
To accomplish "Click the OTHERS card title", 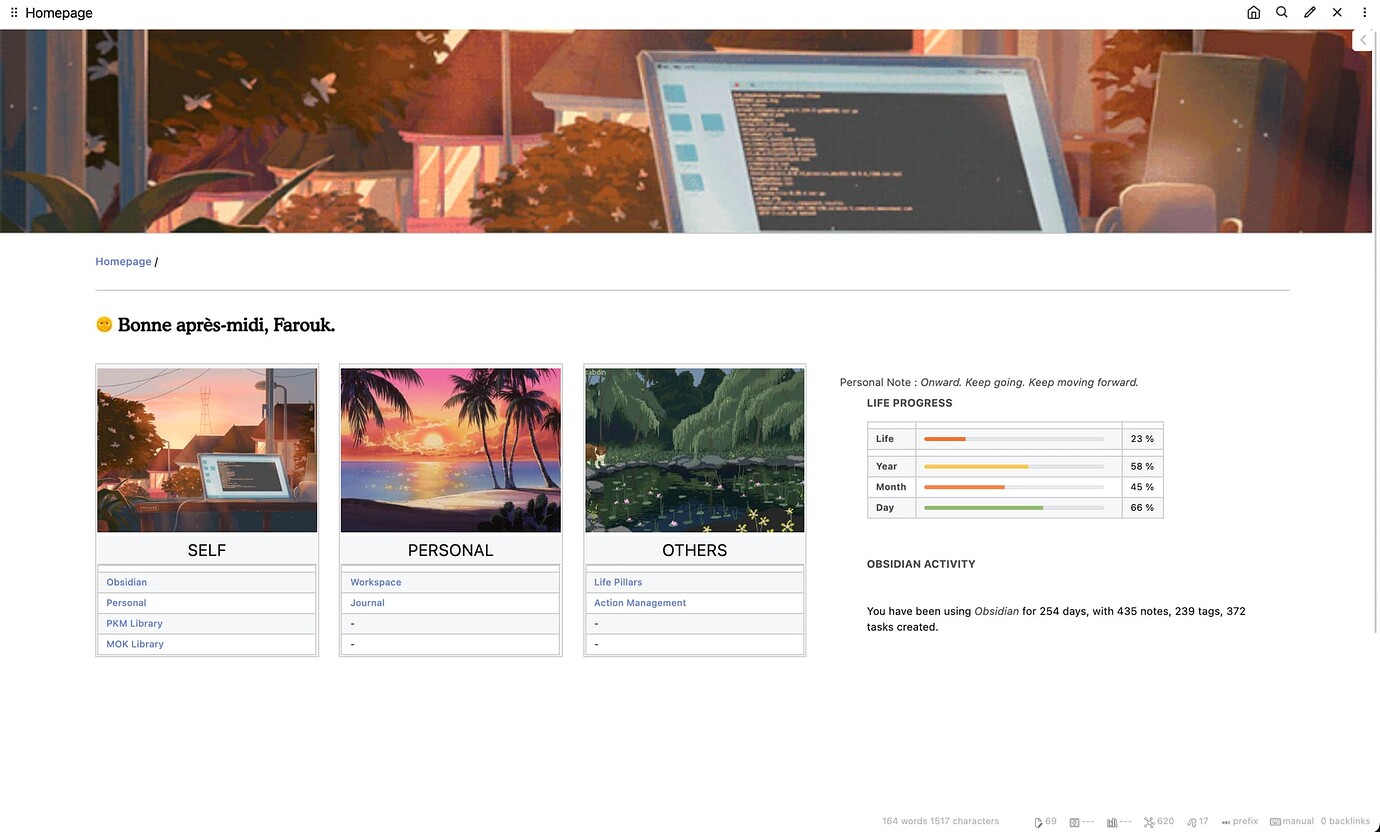I will click(695, 550).
